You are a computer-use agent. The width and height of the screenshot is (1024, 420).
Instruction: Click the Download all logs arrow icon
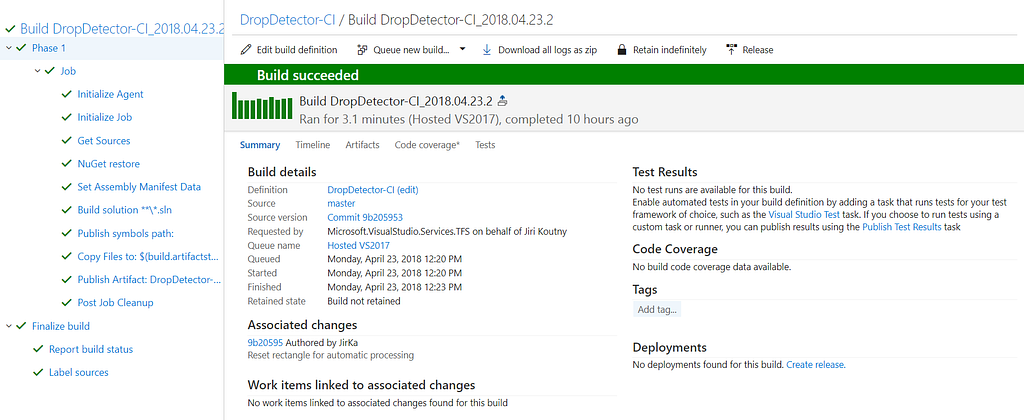tap(487, 50)
